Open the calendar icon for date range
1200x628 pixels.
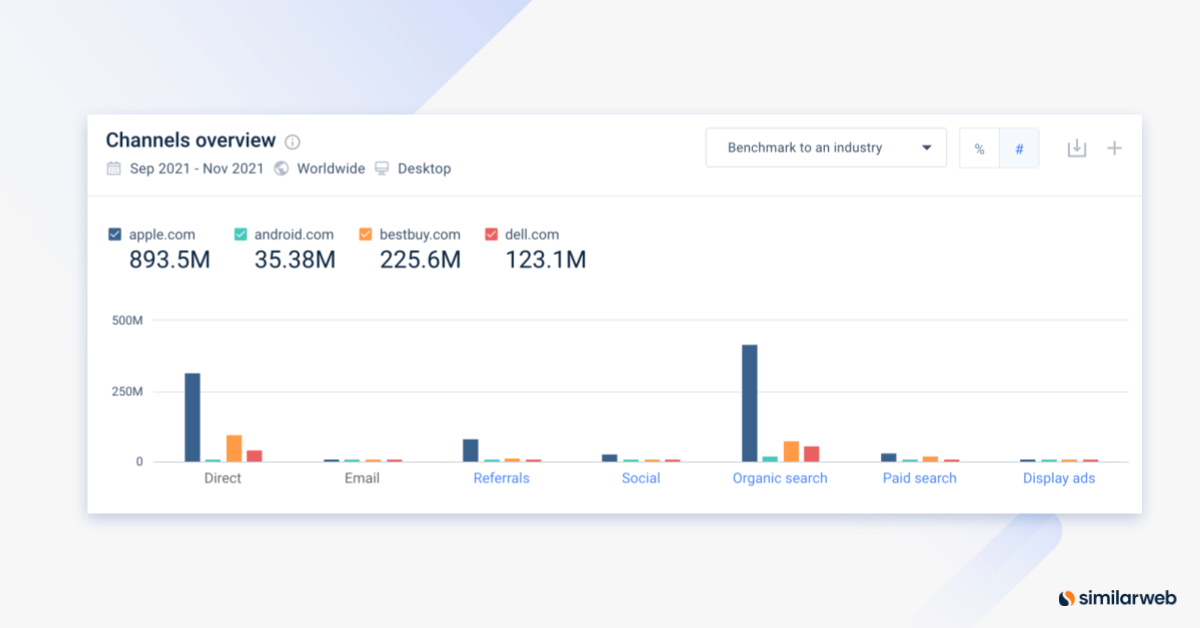pyautogui.click(x=113, y=168)
